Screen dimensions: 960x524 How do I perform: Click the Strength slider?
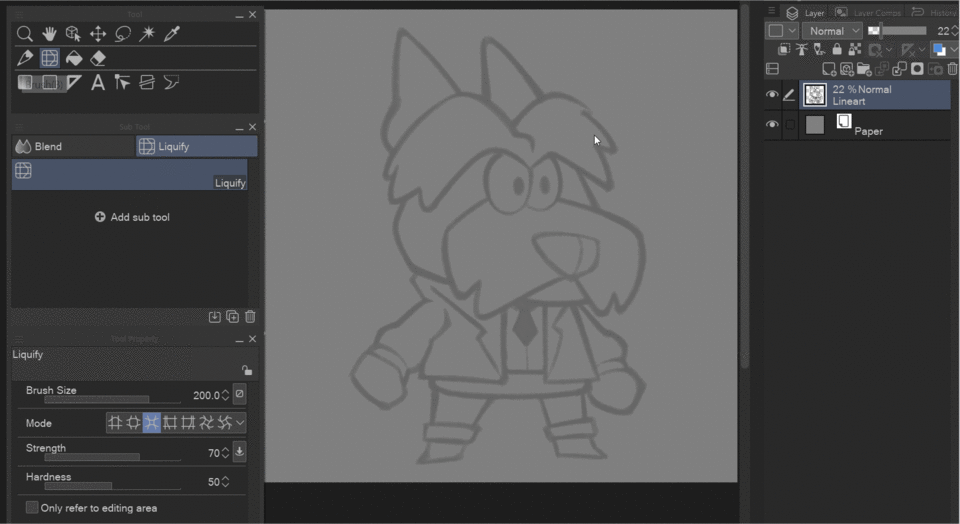[x=113, y=457]
